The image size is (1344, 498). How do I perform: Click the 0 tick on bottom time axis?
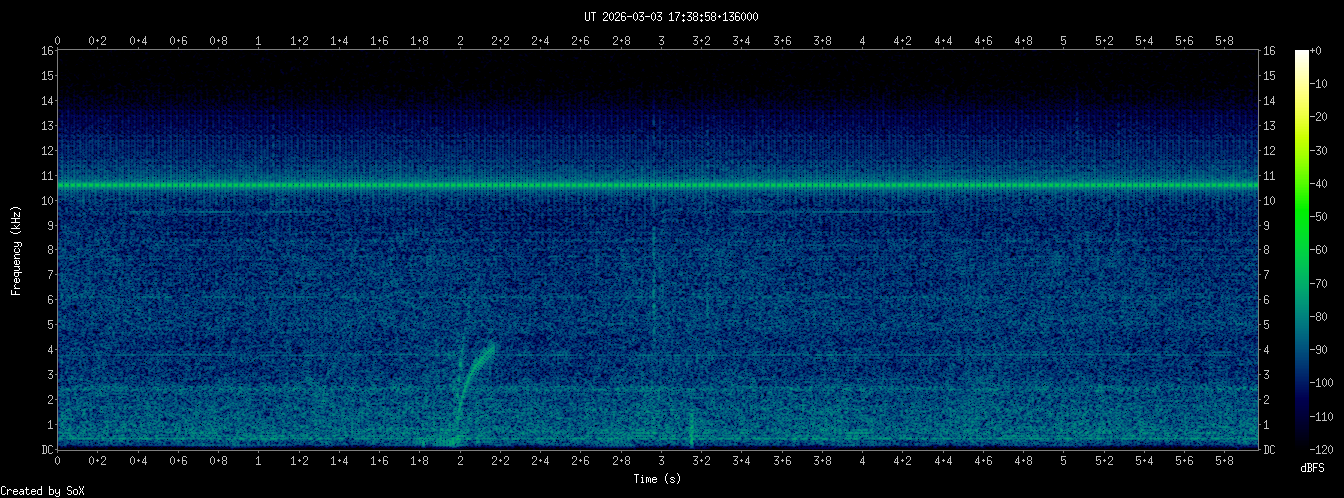58,461
